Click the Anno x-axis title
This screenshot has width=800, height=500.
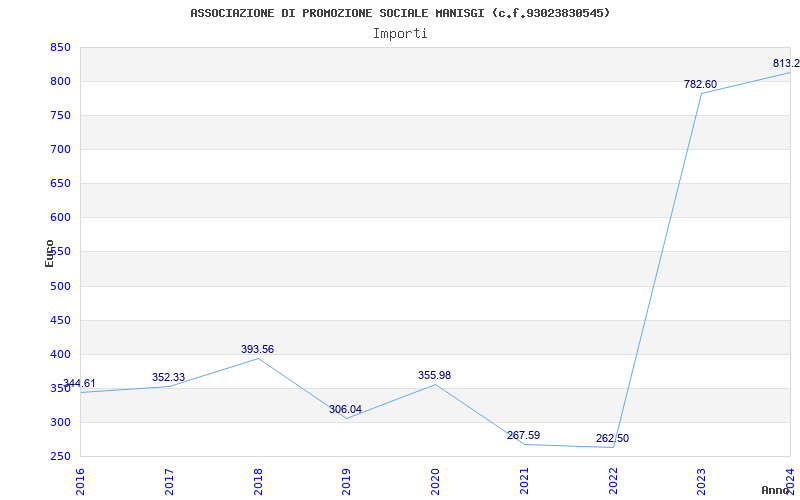[x=776, y=490]
